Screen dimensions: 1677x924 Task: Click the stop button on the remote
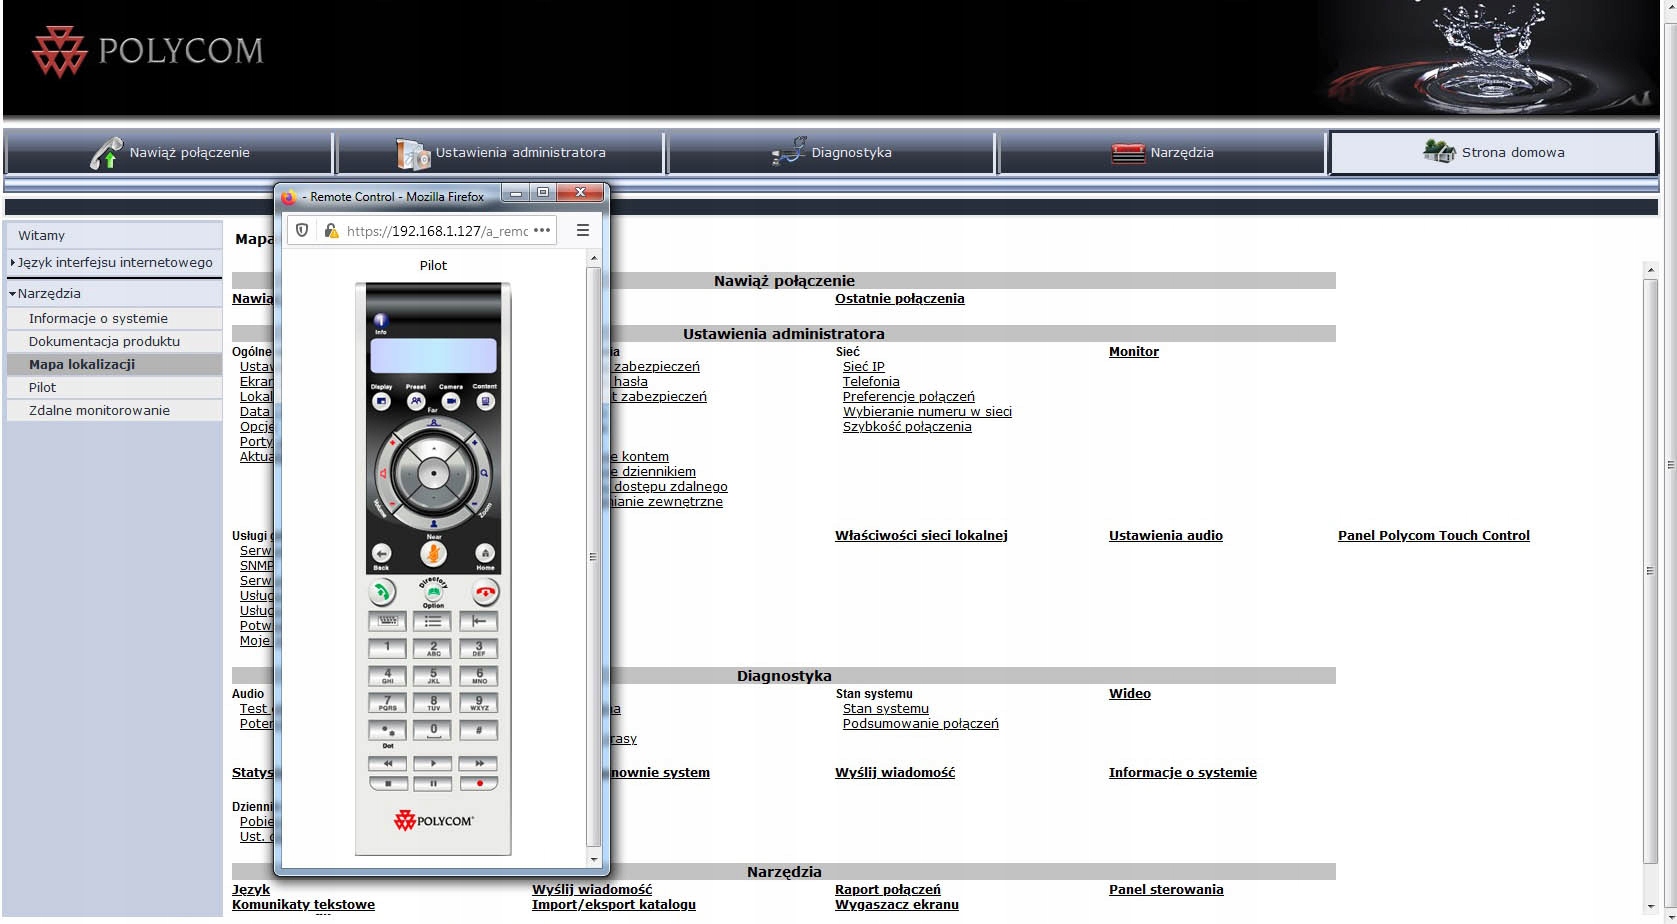coord(387,784)
